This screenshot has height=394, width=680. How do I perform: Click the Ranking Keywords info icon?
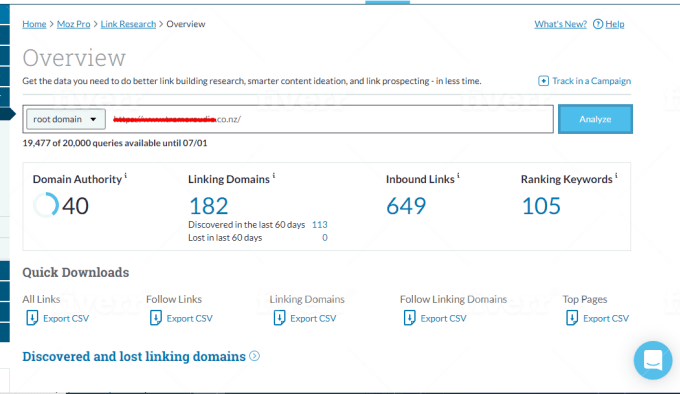pyautogui.click(x=616, y=176)
